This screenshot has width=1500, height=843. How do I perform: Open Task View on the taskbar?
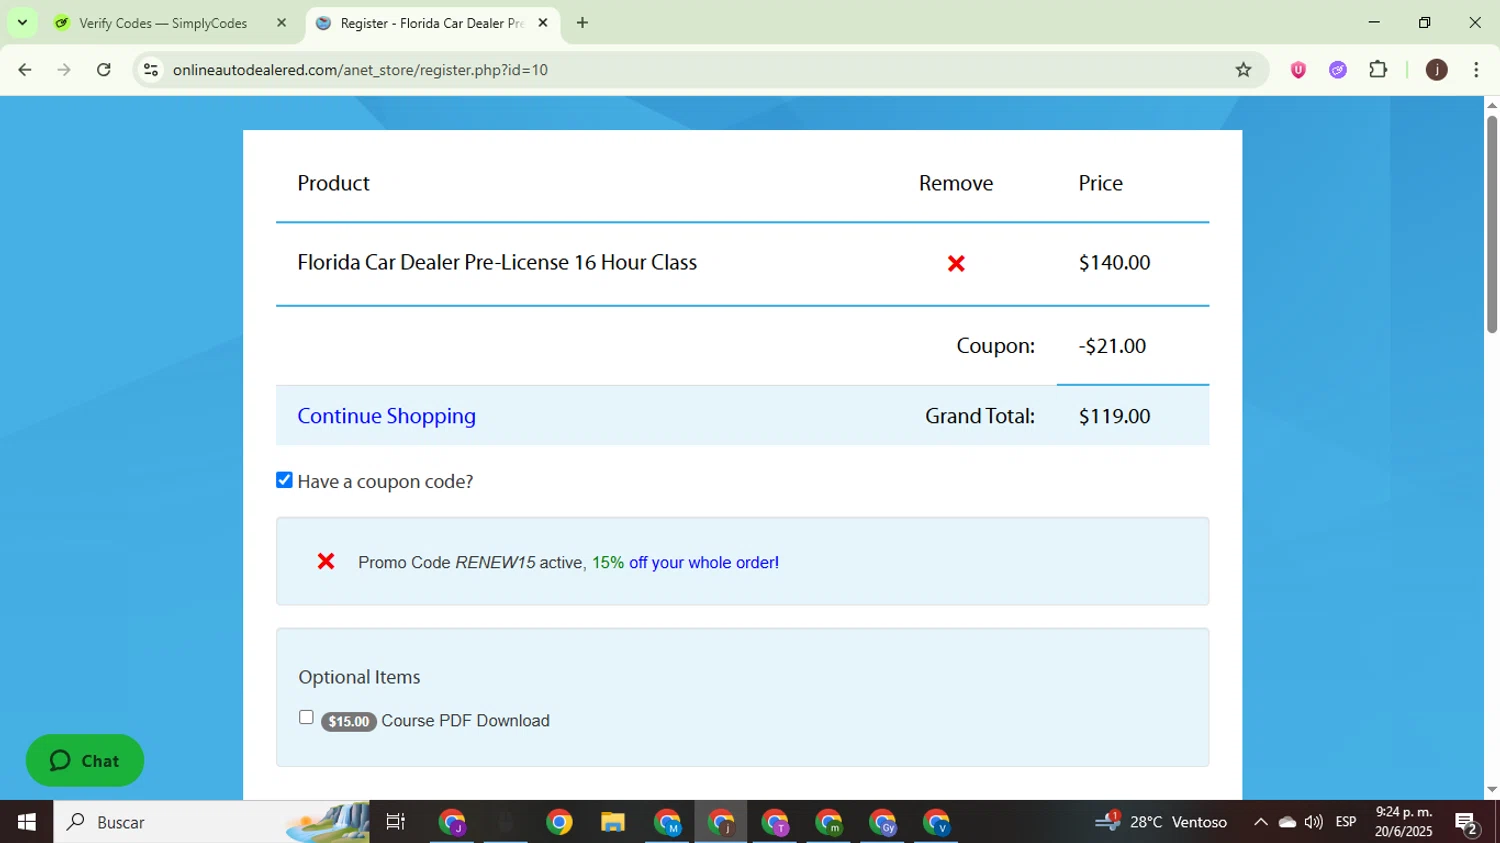[396, 822]
